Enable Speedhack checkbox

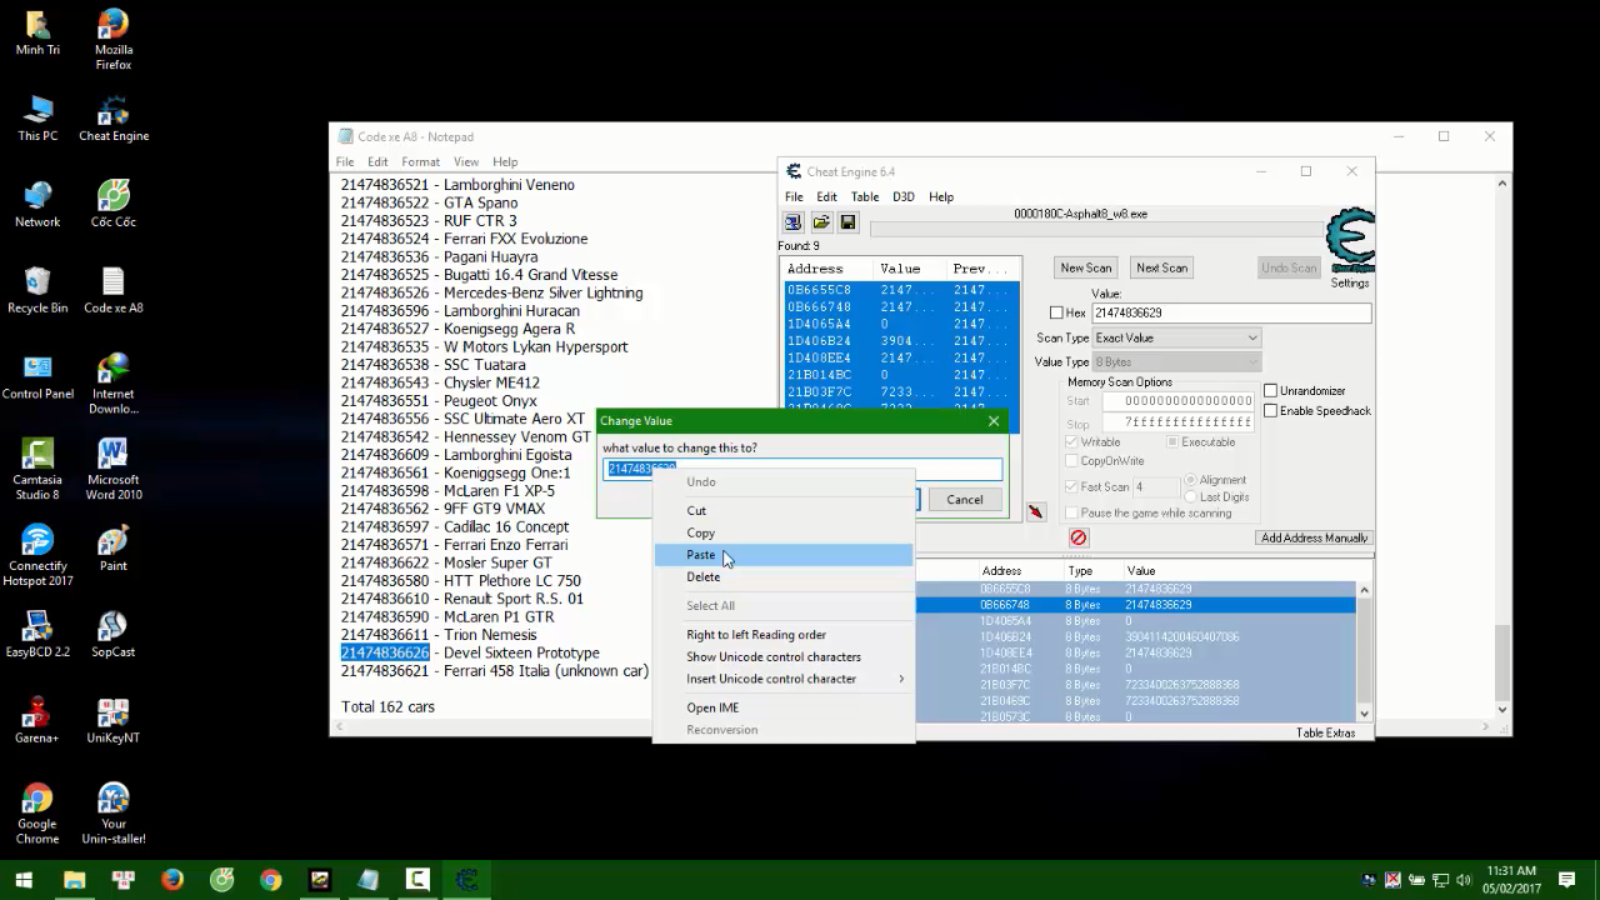tap(1271, 410)
